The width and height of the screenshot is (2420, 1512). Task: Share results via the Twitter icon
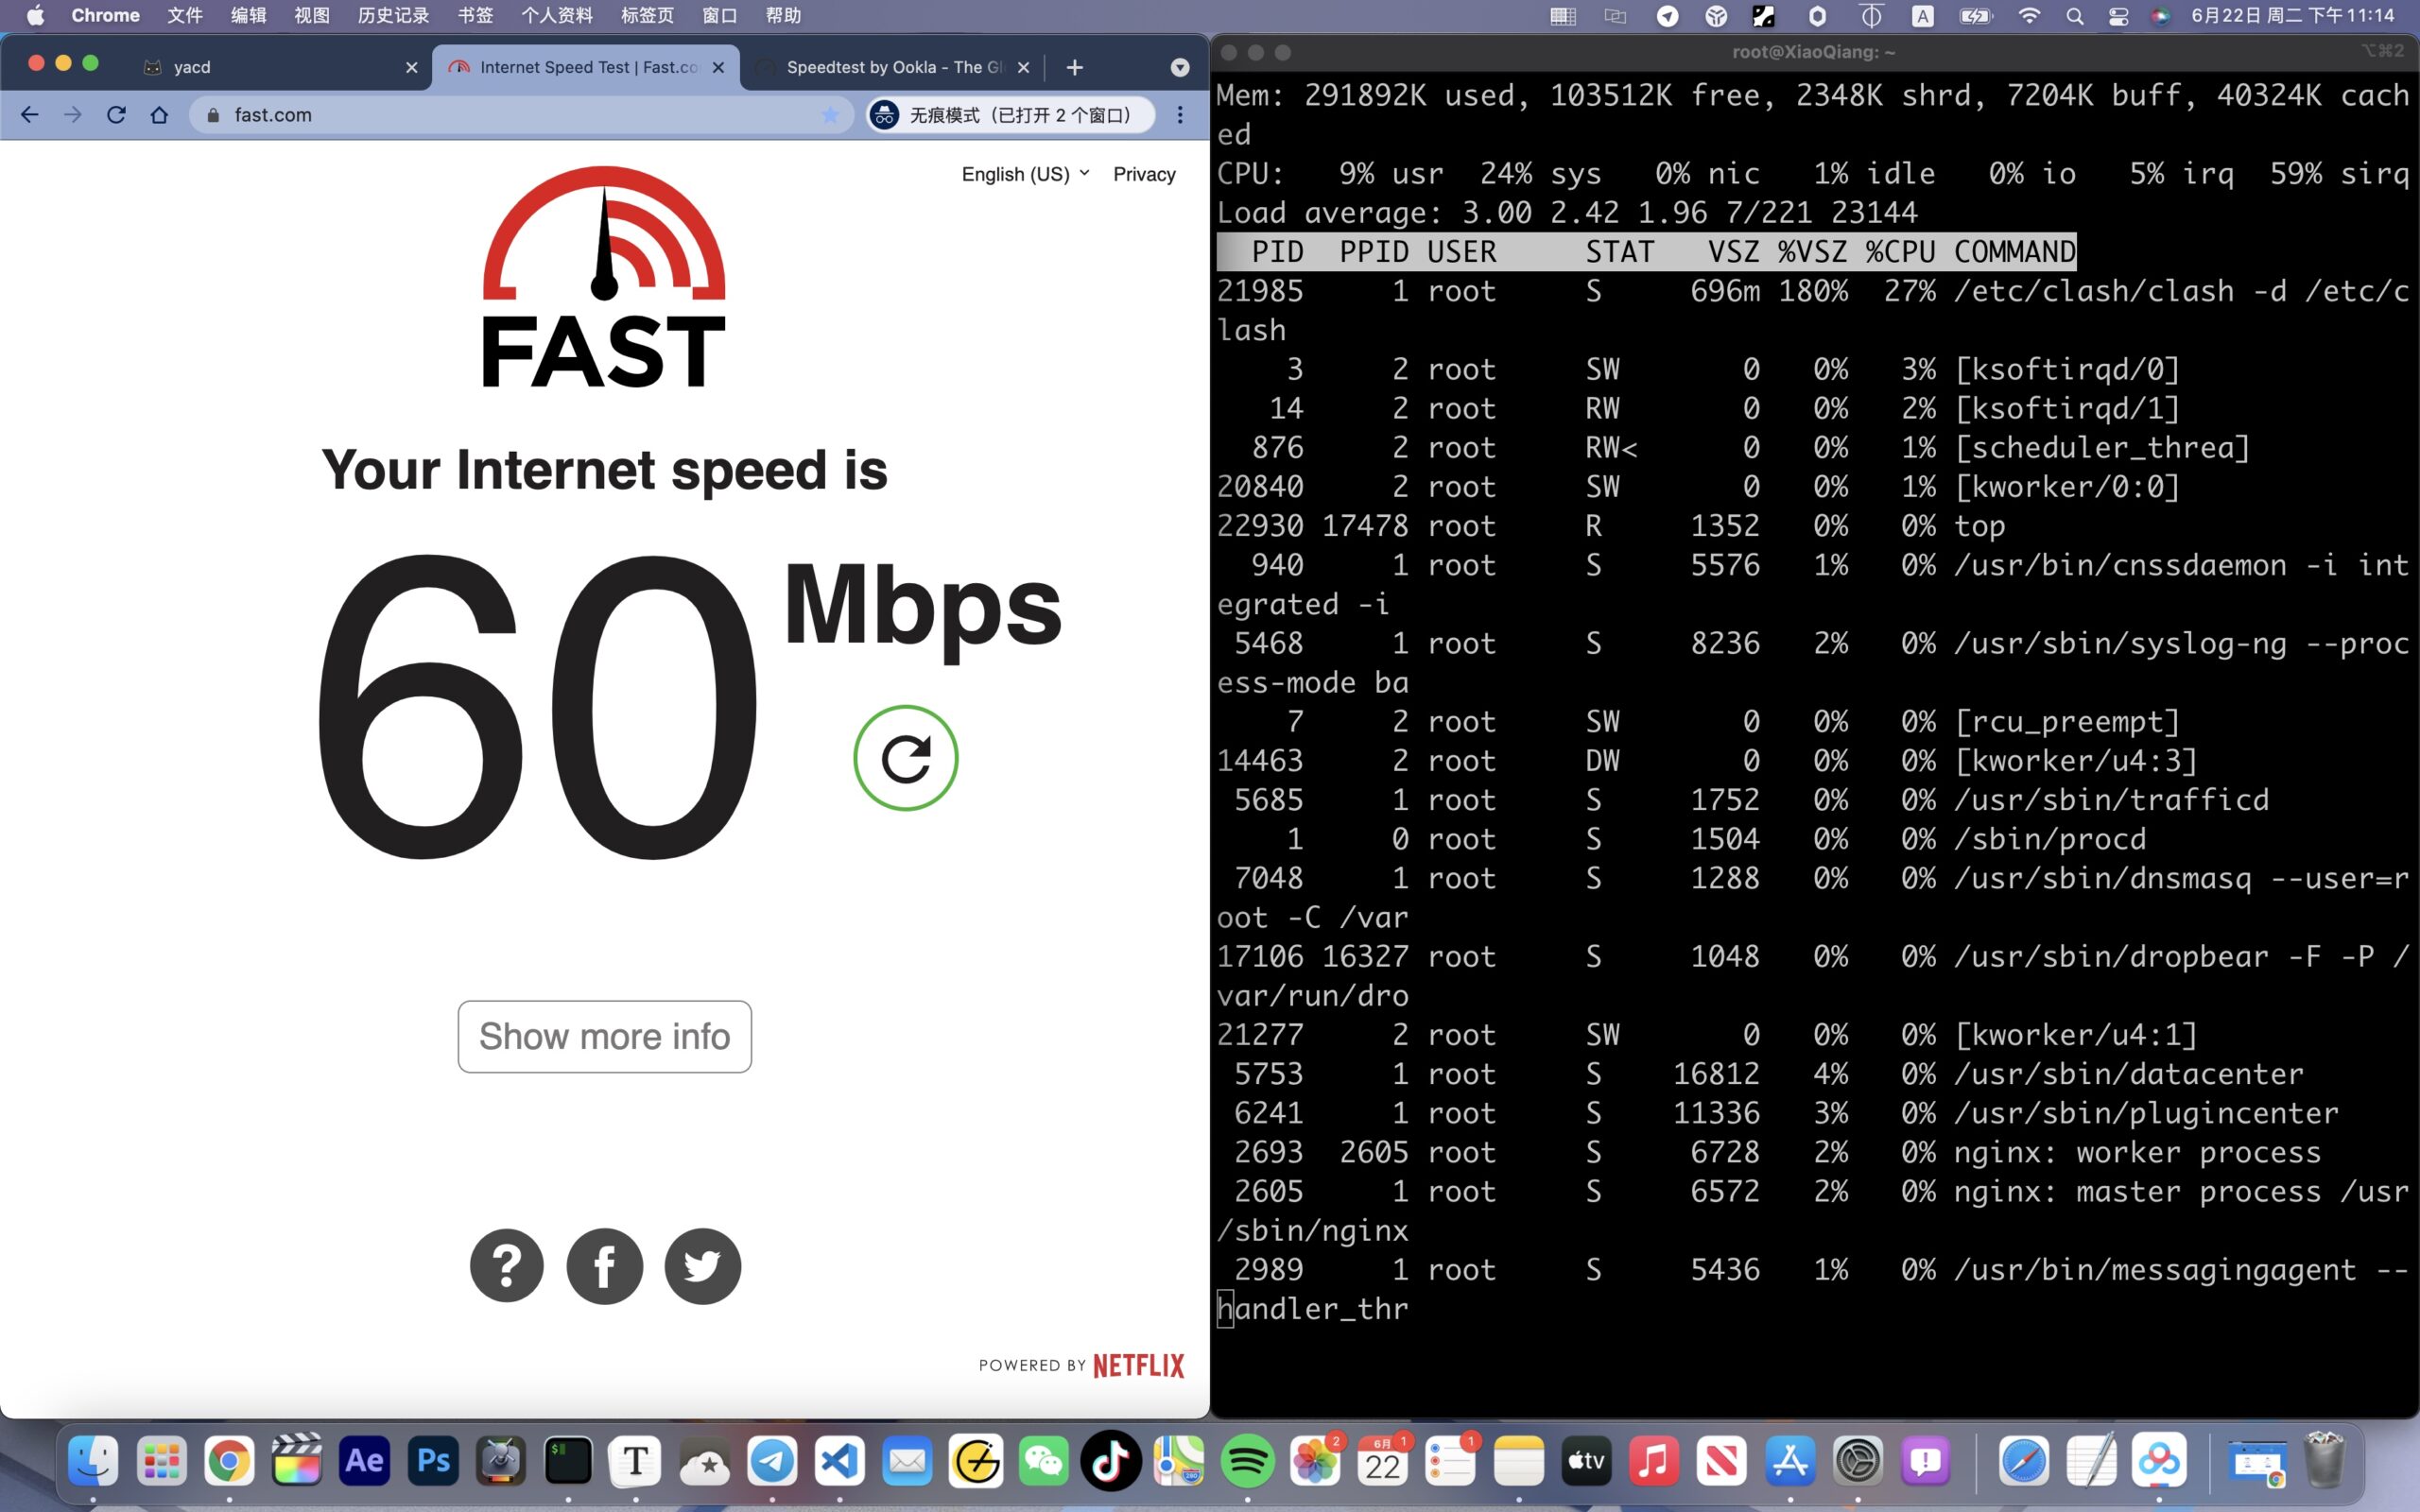(702, 1265)
